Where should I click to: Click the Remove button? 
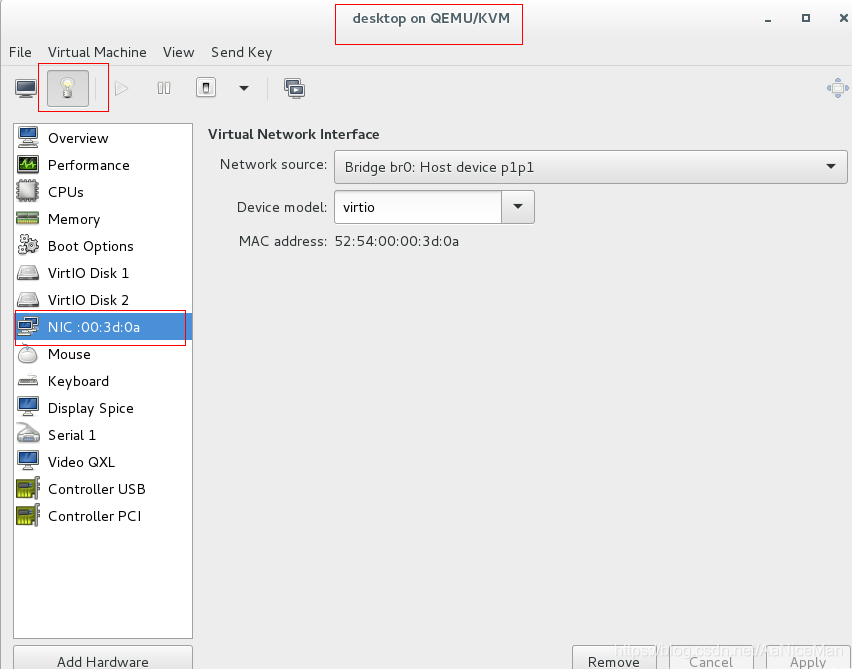click(x=614, y=659)
